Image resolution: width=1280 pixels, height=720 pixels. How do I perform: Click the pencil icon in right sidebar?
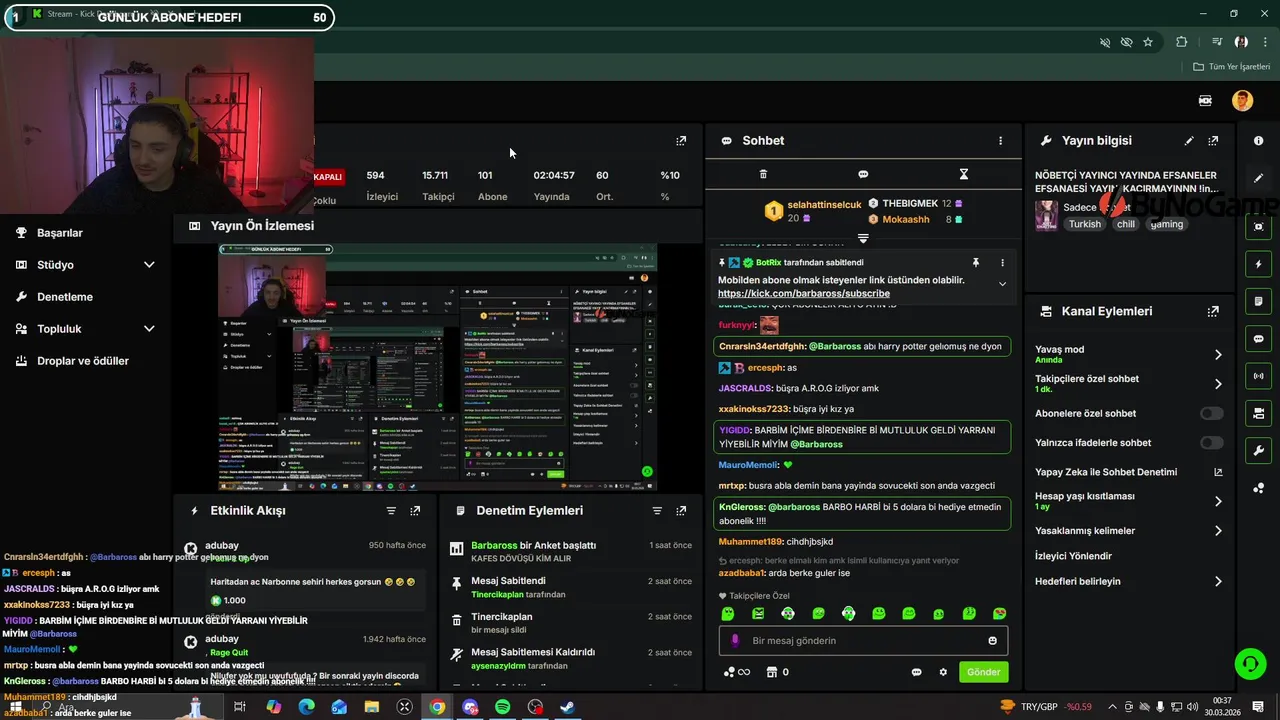[1258, 178]
